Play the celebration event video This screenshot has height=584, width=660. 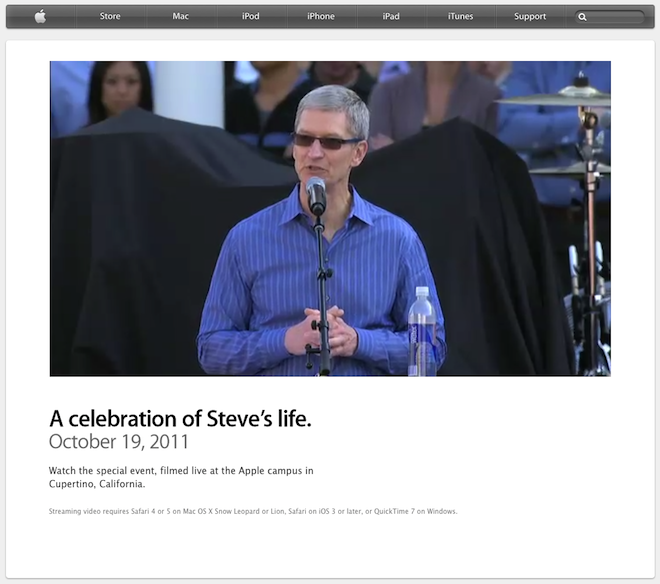(330, 219)
